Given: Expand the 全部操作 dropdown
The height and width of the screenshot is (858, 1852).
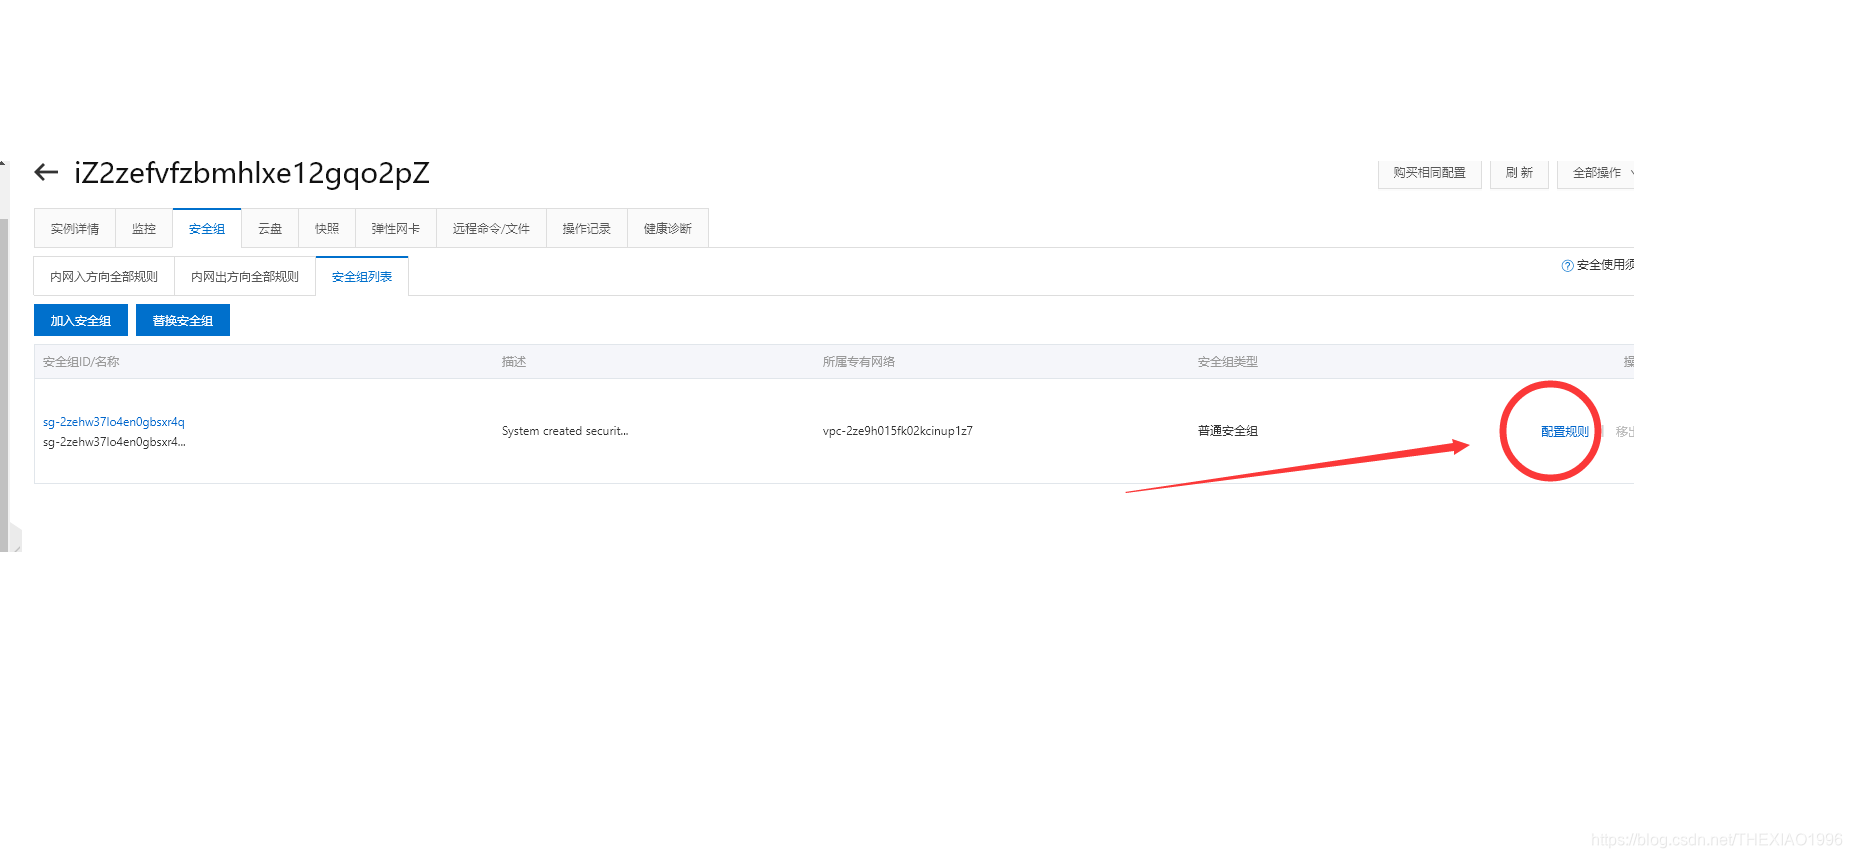Looking at the screenshot, I should [1597, 173].
